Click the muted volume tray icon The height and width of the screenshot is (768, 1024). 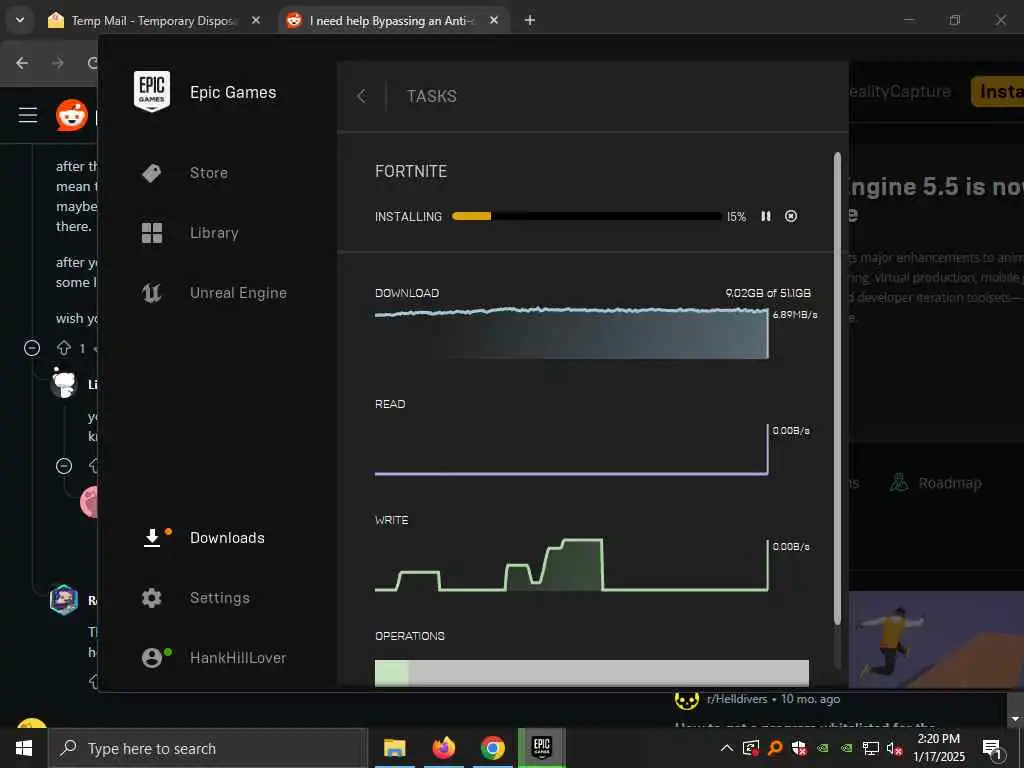click(895, 748)
